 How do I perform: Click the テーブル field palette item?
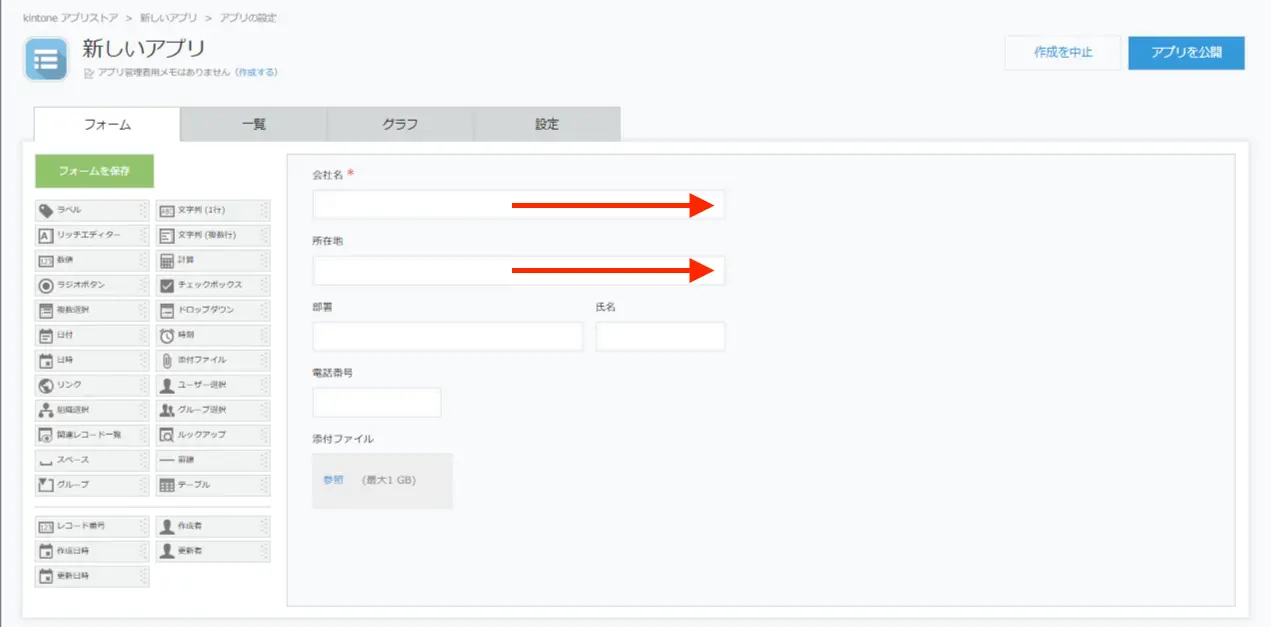coord(205,485)
